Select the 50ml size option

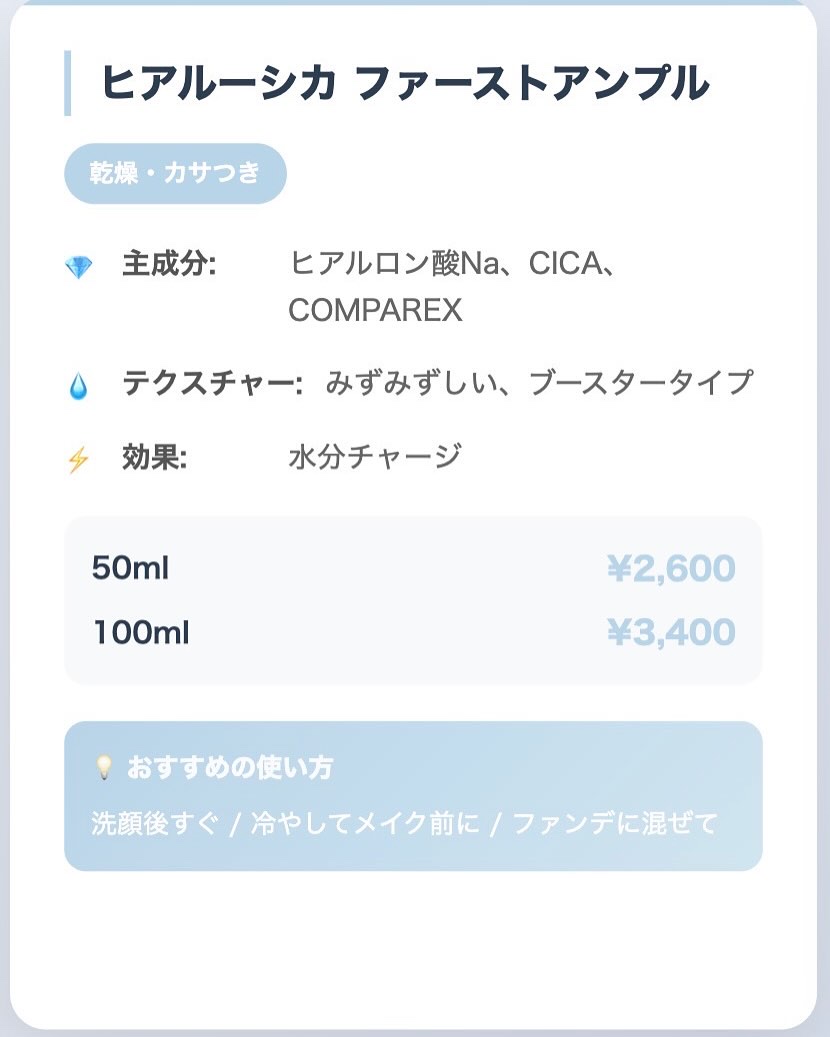(130, 568)
